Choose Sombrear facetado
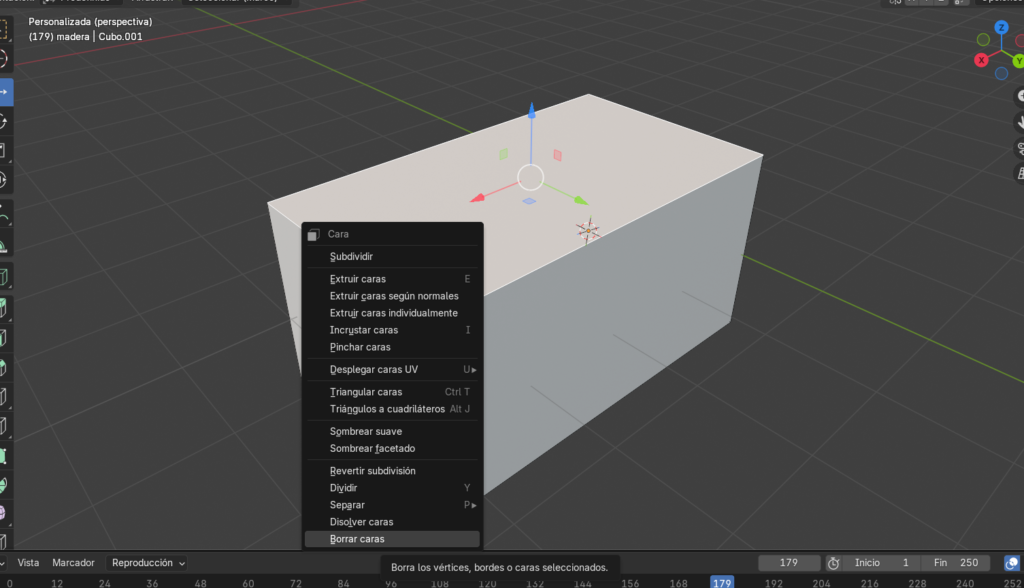Screen dimensions: 1024x588 [x=392, y=448]
